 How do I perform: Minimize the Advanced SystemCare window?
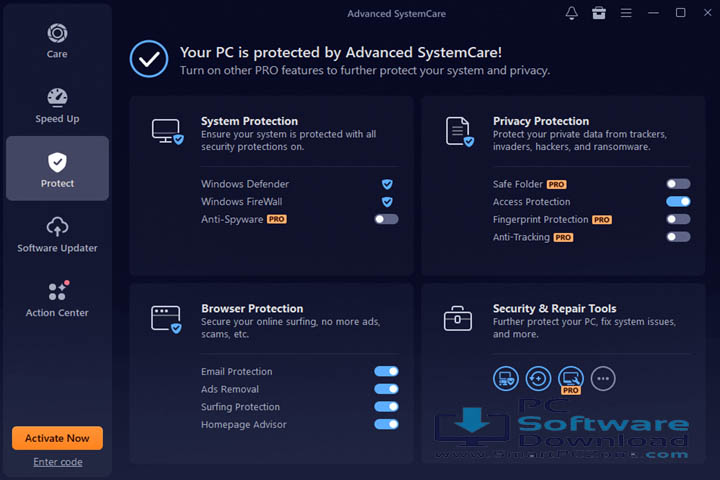coord(653,13)
